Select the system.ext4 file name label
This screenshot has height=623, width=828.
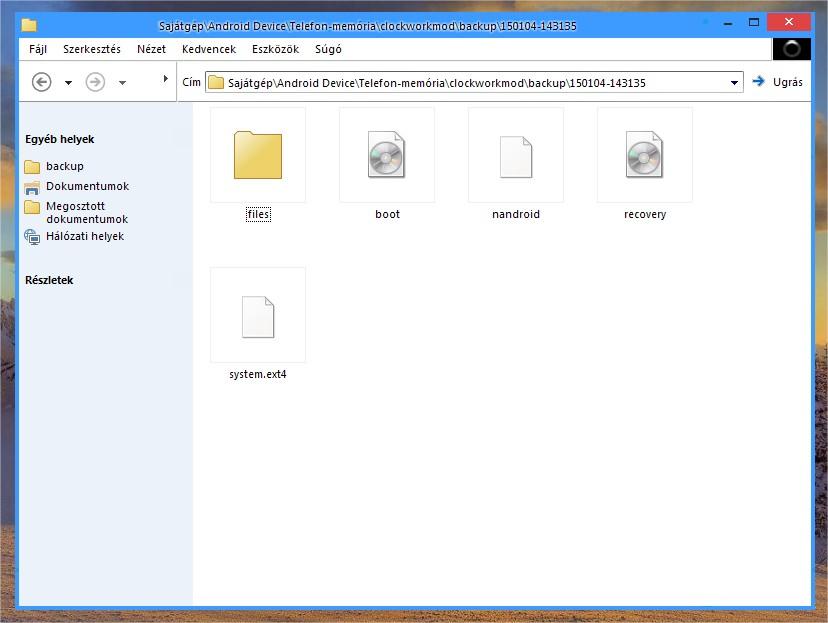258,374
